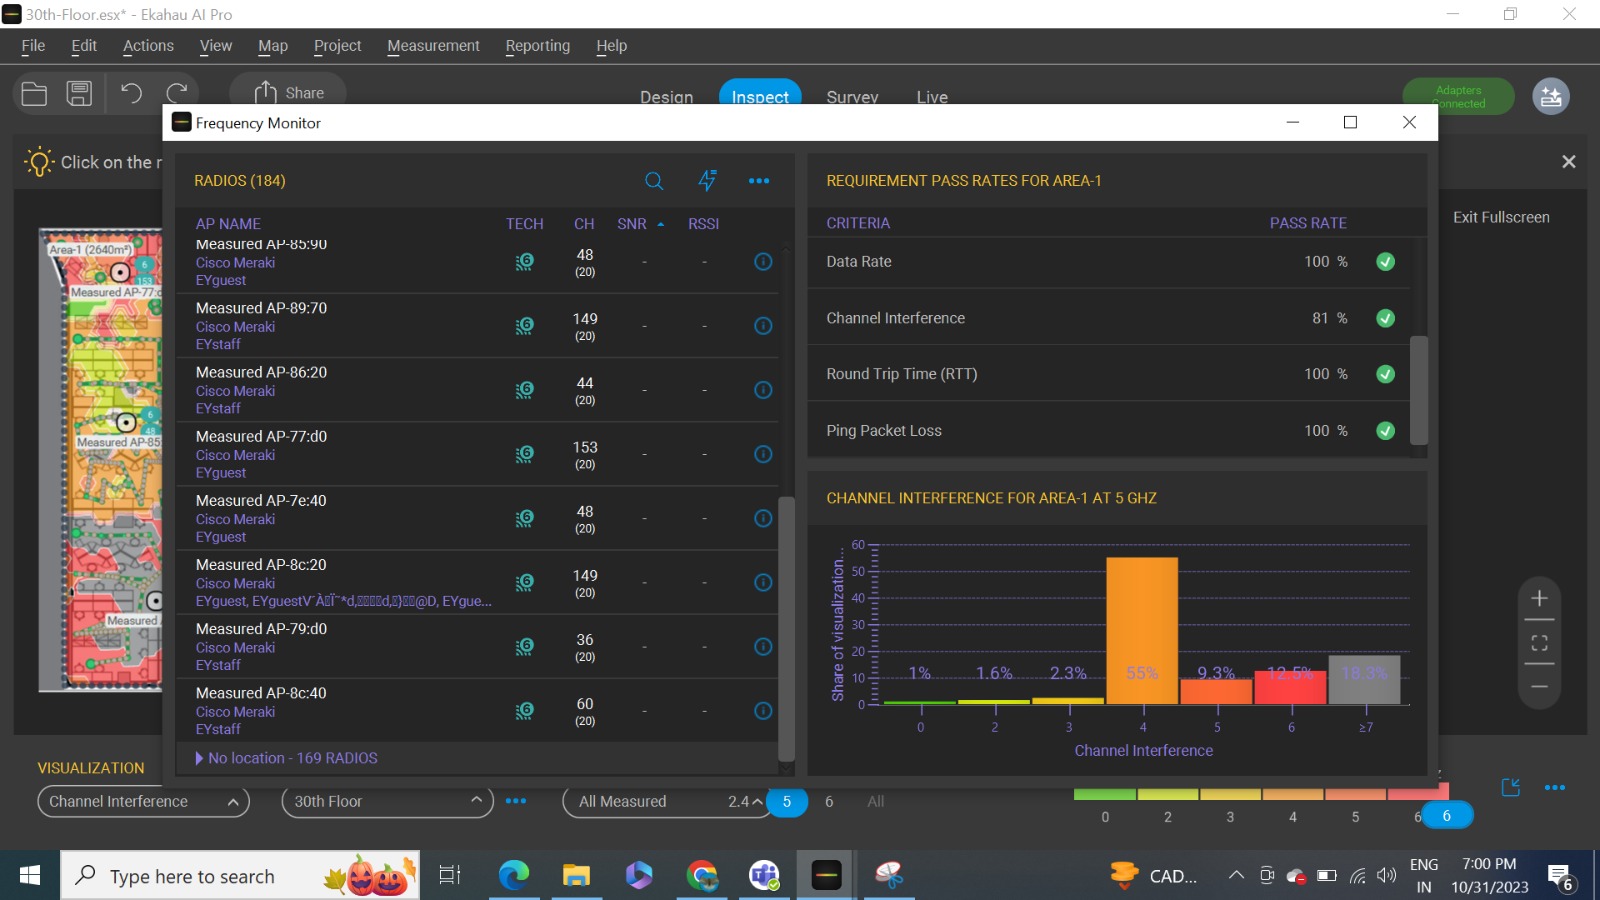Switch to the Survey tab
The height and width of the screenshot is (900, 1600).
pyautogui.click(x=852, y=96)
